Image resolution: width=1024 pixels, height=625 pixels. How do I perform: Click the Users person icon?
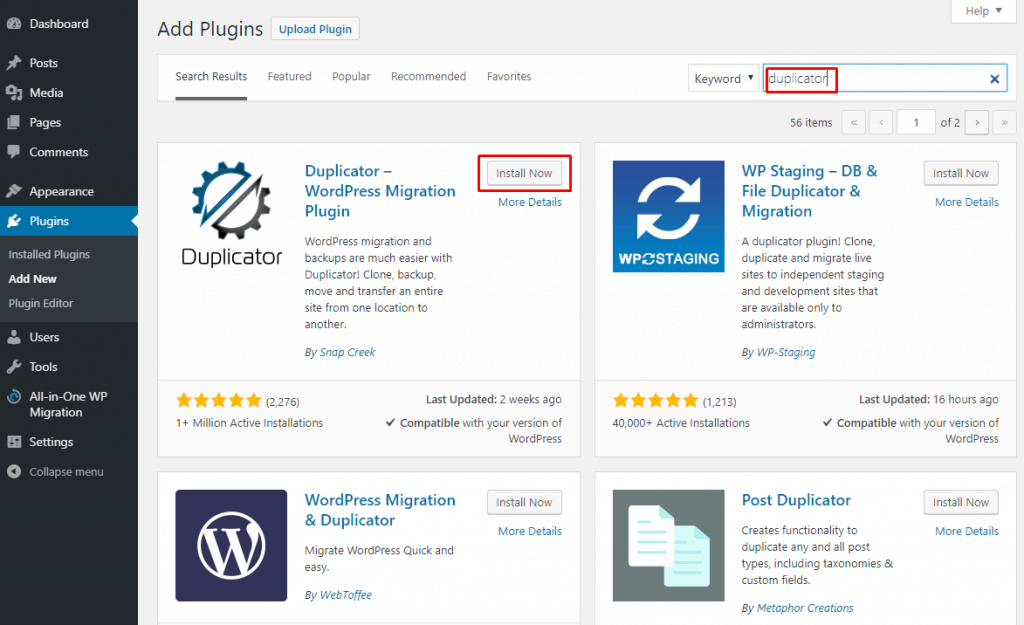point(14,337)
